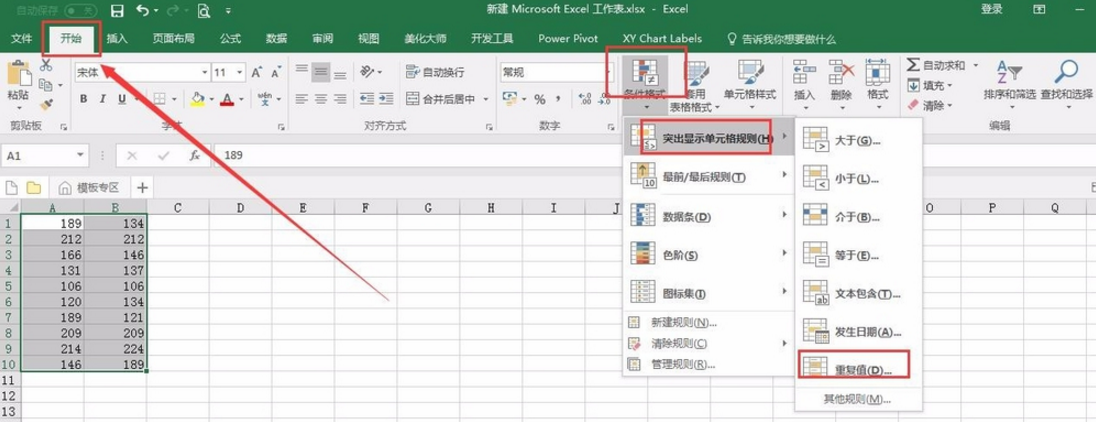Image resolution: width=1096 pixels, height=422 pixels.
Task: Click the Format cells icon
Action: point(877,71)
